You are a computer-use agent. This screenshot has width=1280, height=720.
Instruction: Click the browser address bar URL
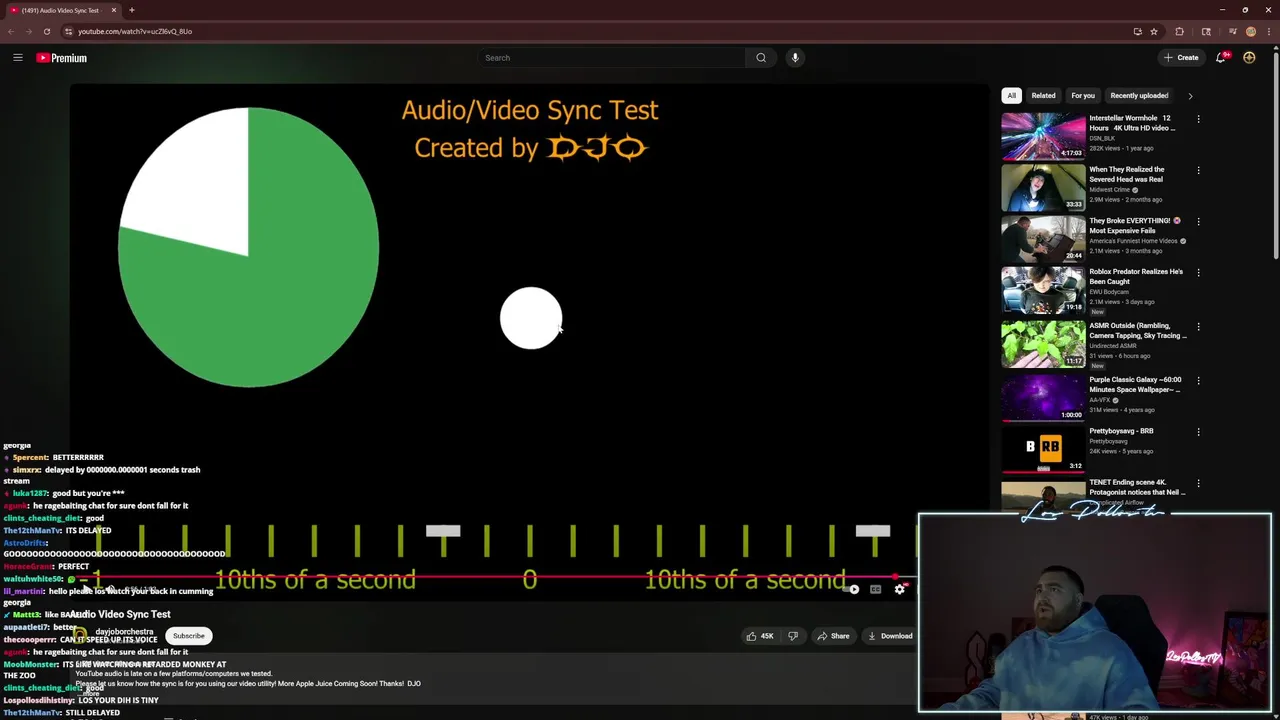coord(135,31)
